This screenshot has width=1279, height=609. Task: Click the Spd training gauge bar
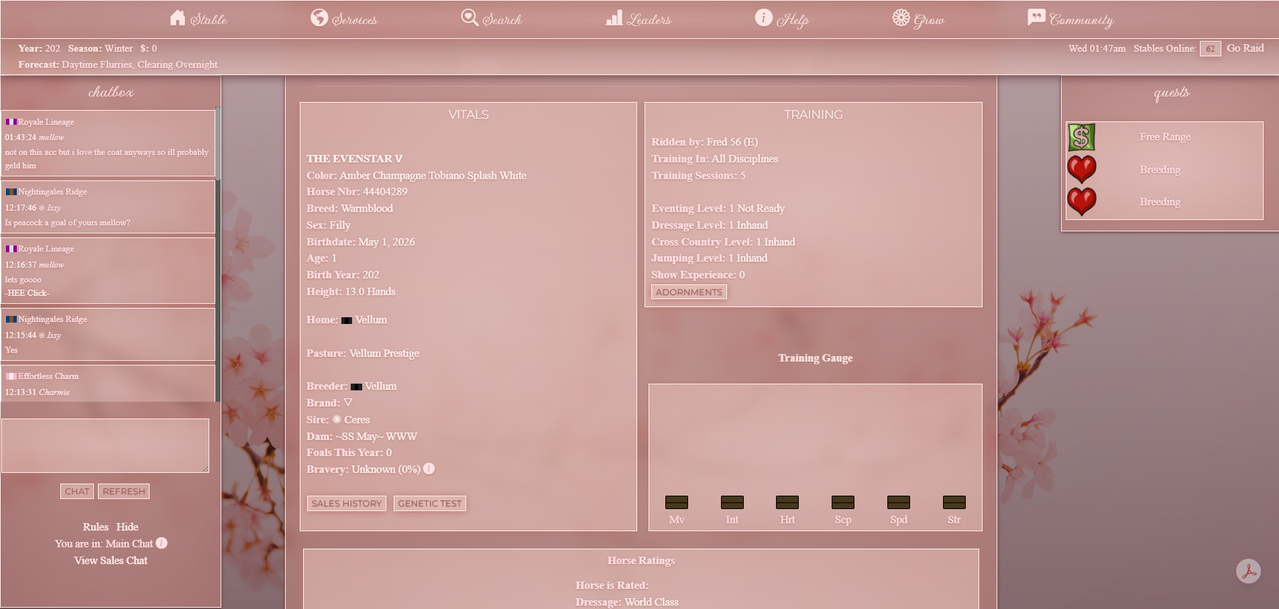[898, 502]
